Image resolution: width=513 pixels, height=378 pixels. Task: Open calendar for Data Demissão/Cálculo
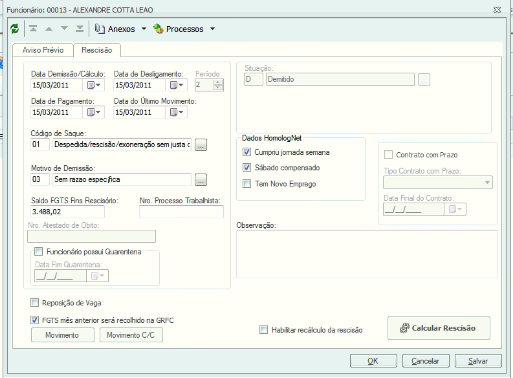point(93,85)
